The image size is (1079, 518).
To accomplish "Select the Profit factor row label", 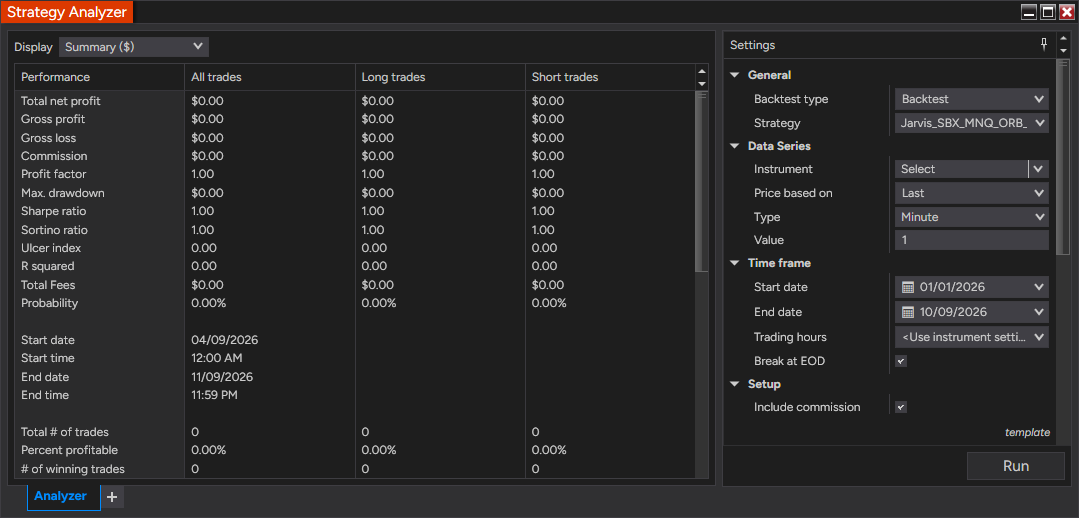I will tap(54, 174).
